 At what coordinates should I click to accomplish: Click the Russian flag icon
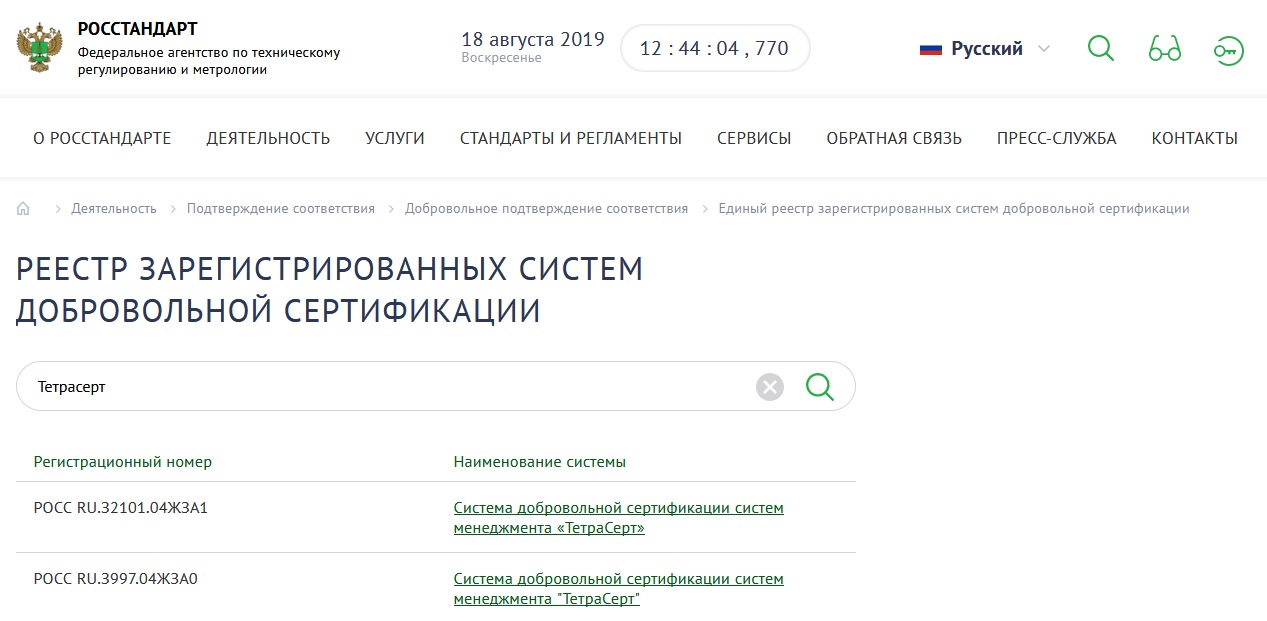[x=931, y=49]
